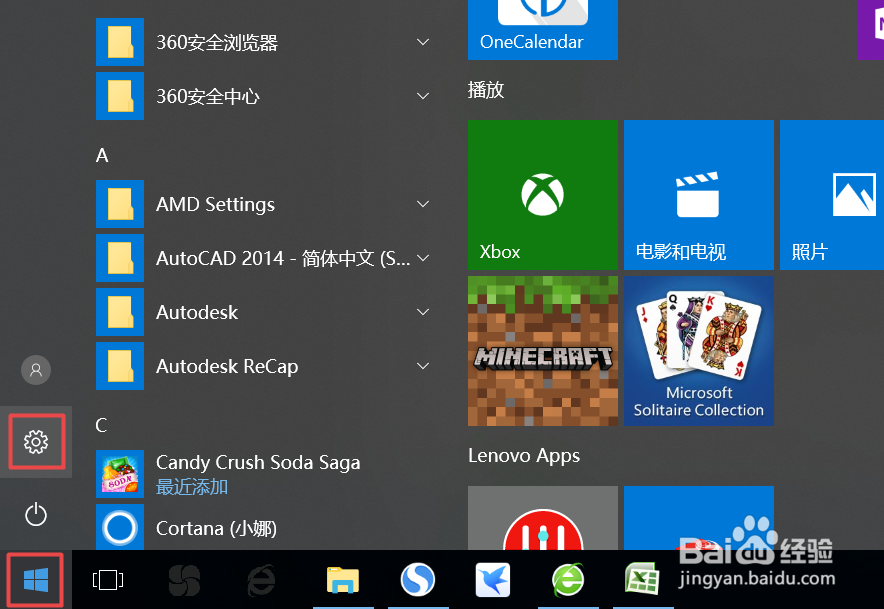The image size is (884, 609).
Task: Click the 播放 group heading
Action: [486, 90]
